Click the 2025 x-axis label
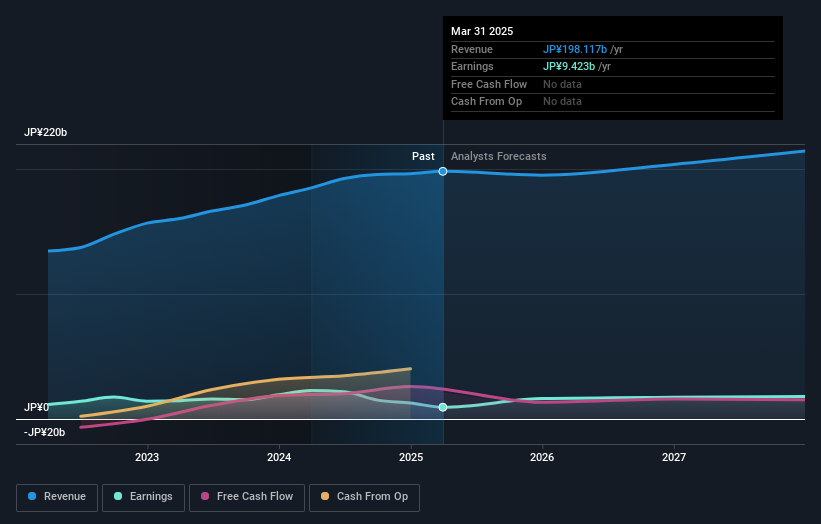Viewport: 821px width, 524px height. pos(411,458)
